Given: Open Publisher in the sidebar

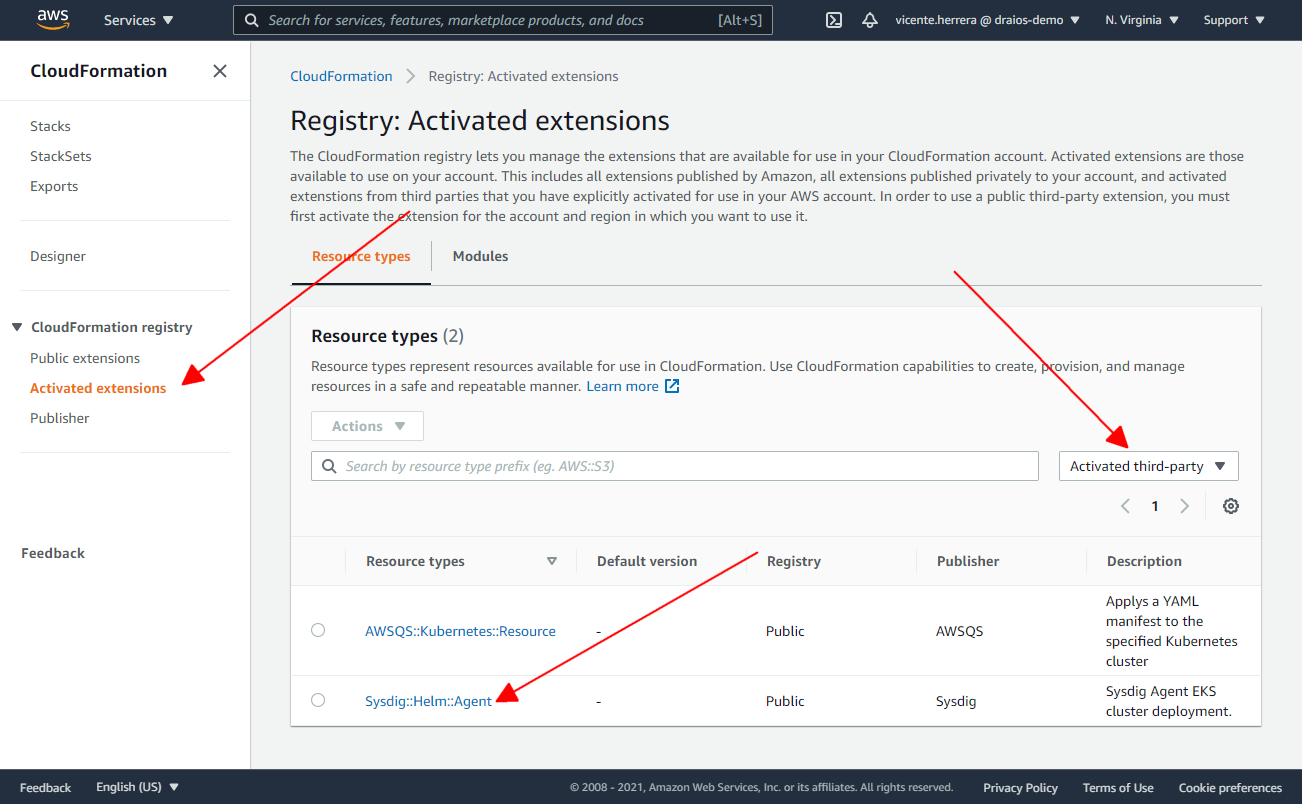Looking at the screenshot, I should 60,418.
